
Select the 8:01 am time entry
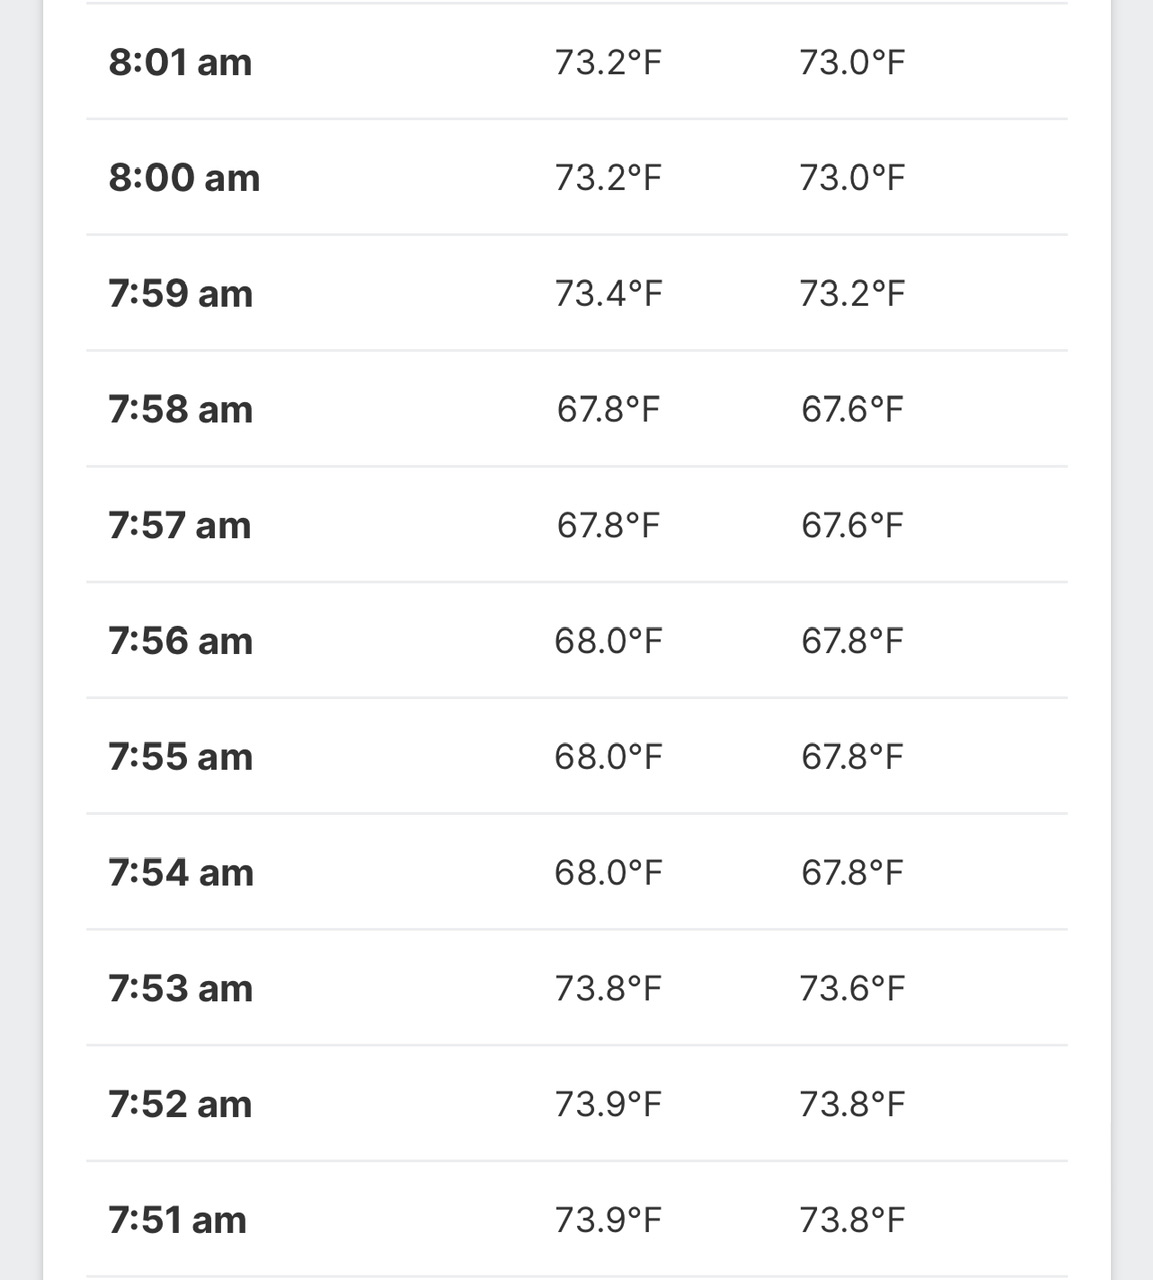tap(180, 62)
